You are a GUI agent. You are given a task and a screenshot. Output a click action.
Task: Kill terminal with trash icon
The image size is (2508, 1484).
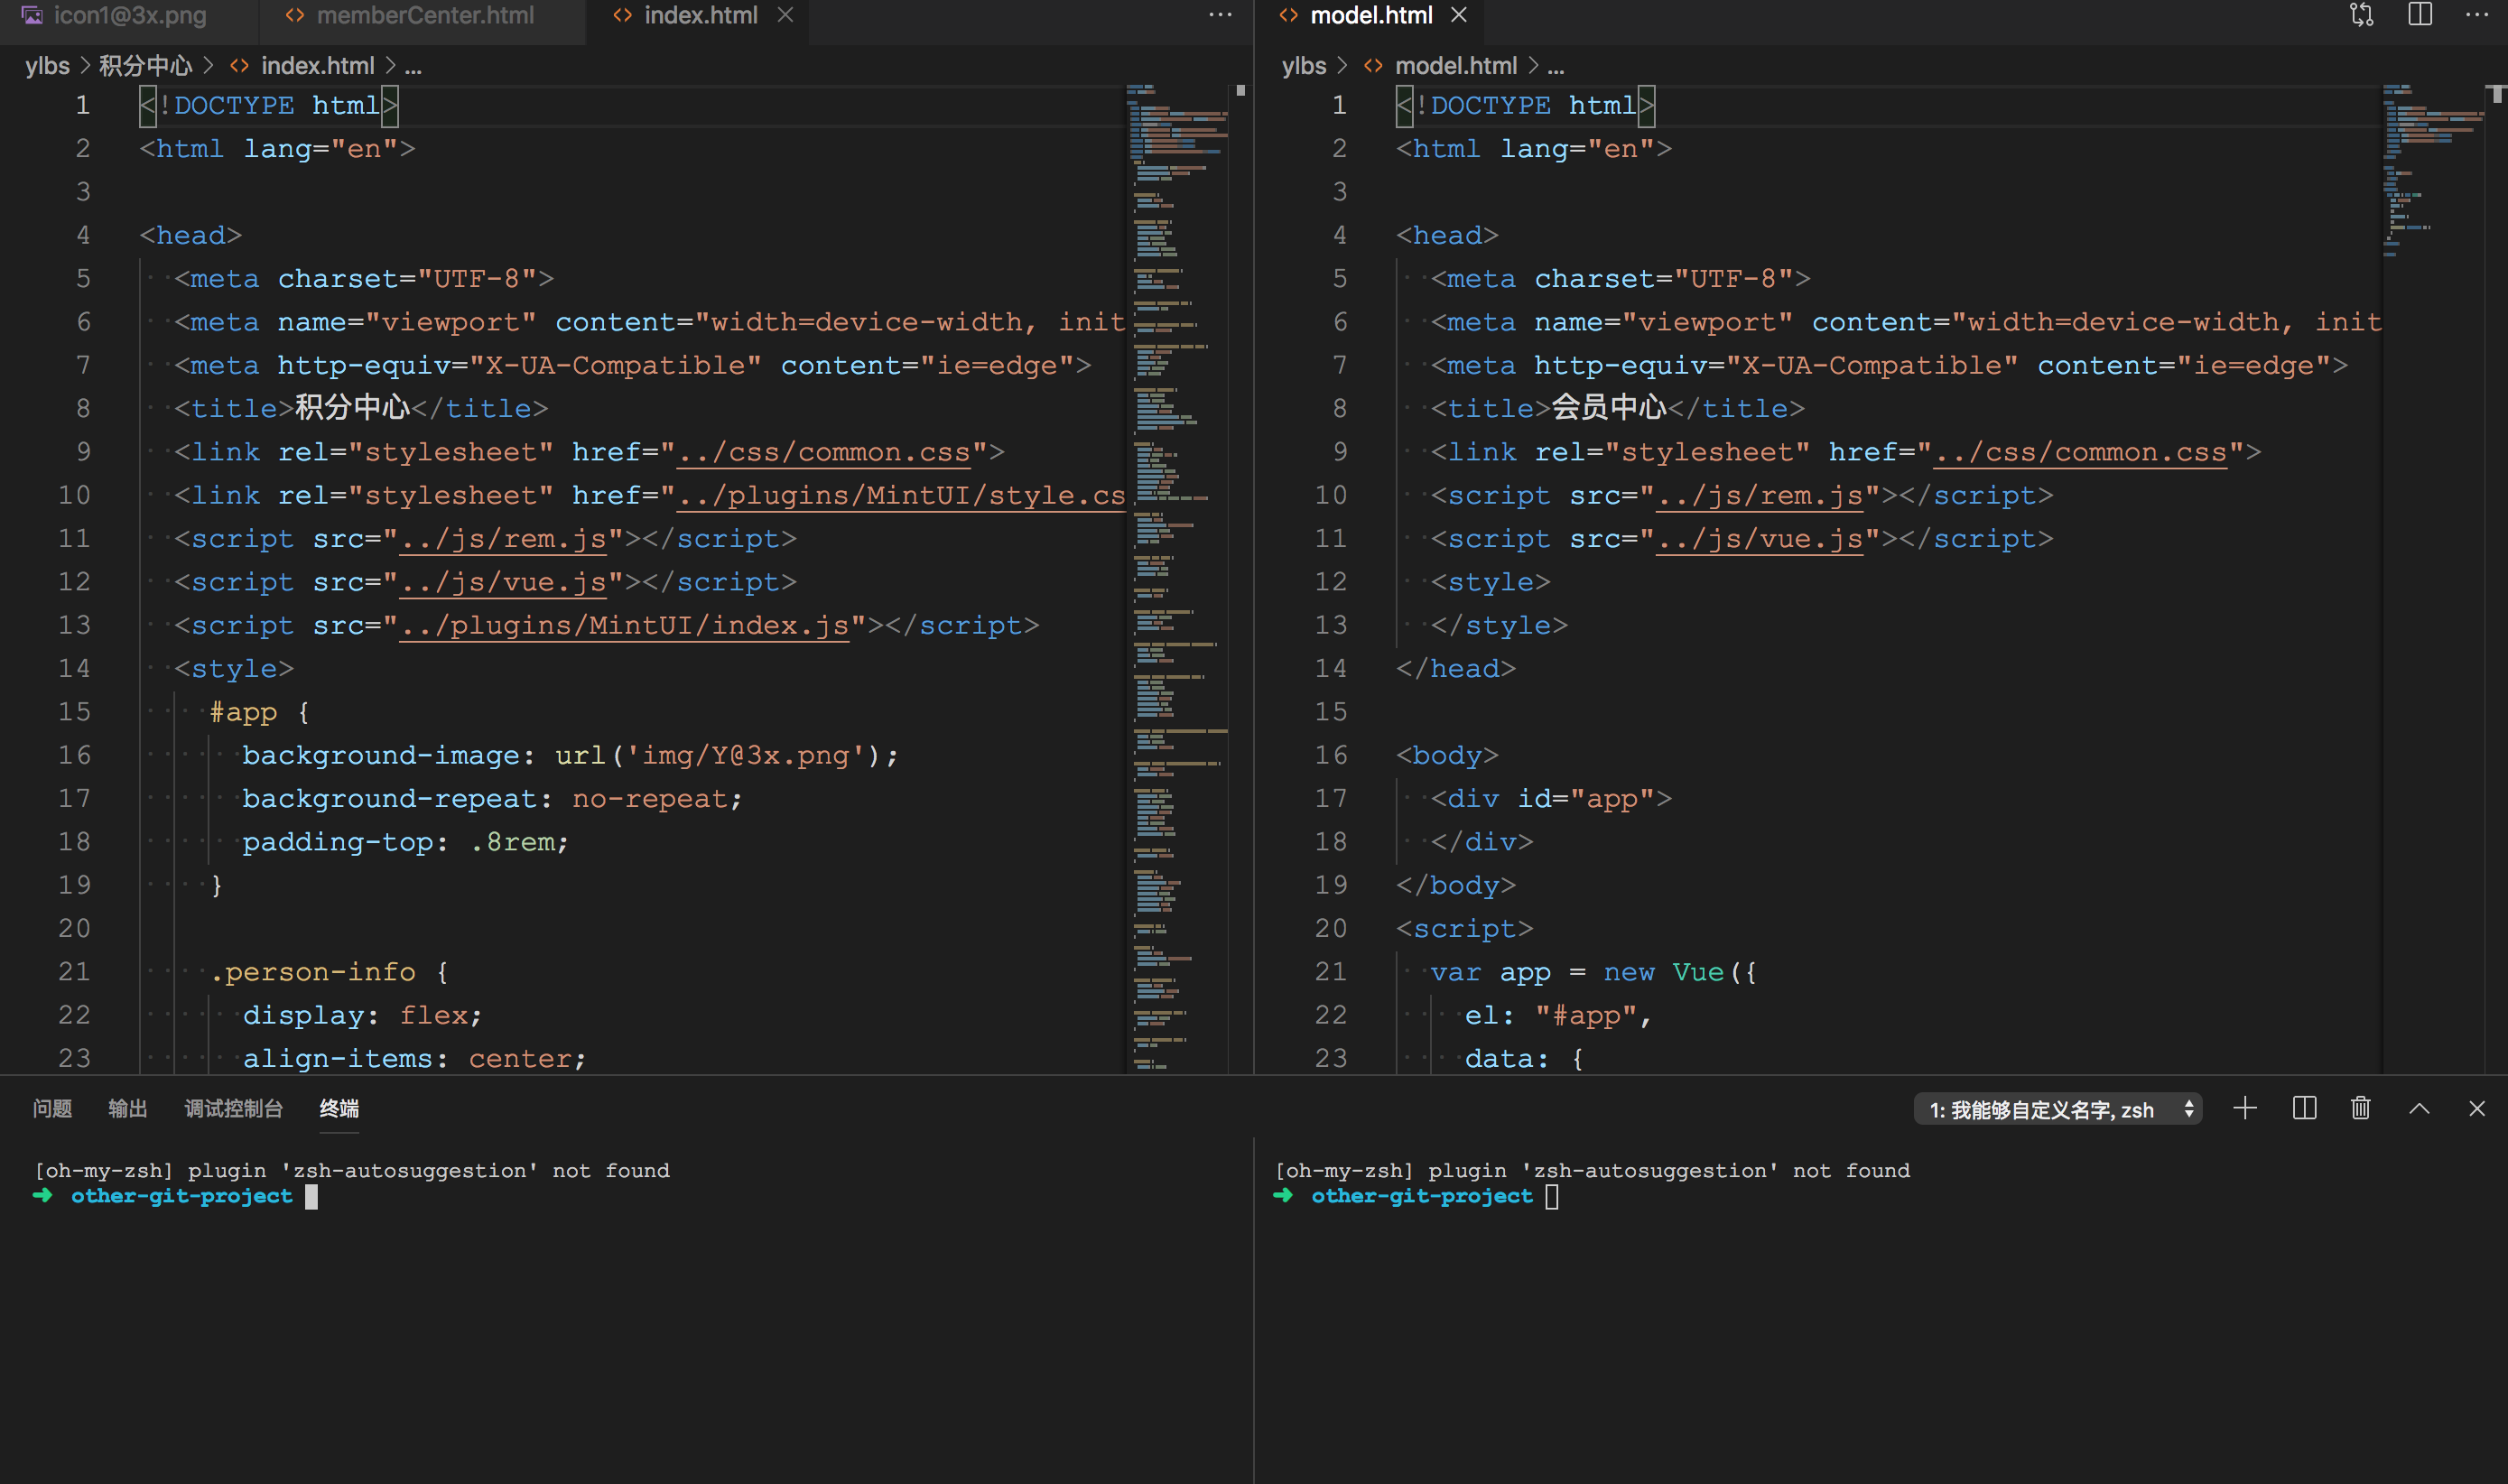click(2361, 1108)
